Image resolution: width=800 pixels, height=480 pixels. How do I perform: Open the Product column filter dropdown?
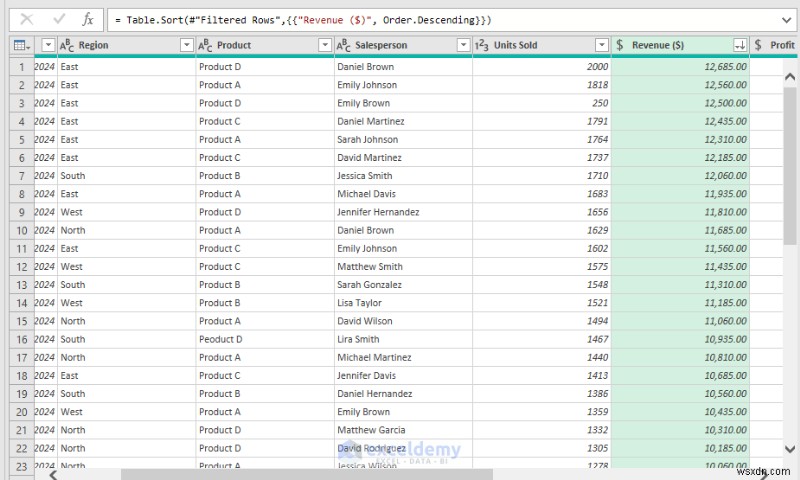(x=325, y=45)
